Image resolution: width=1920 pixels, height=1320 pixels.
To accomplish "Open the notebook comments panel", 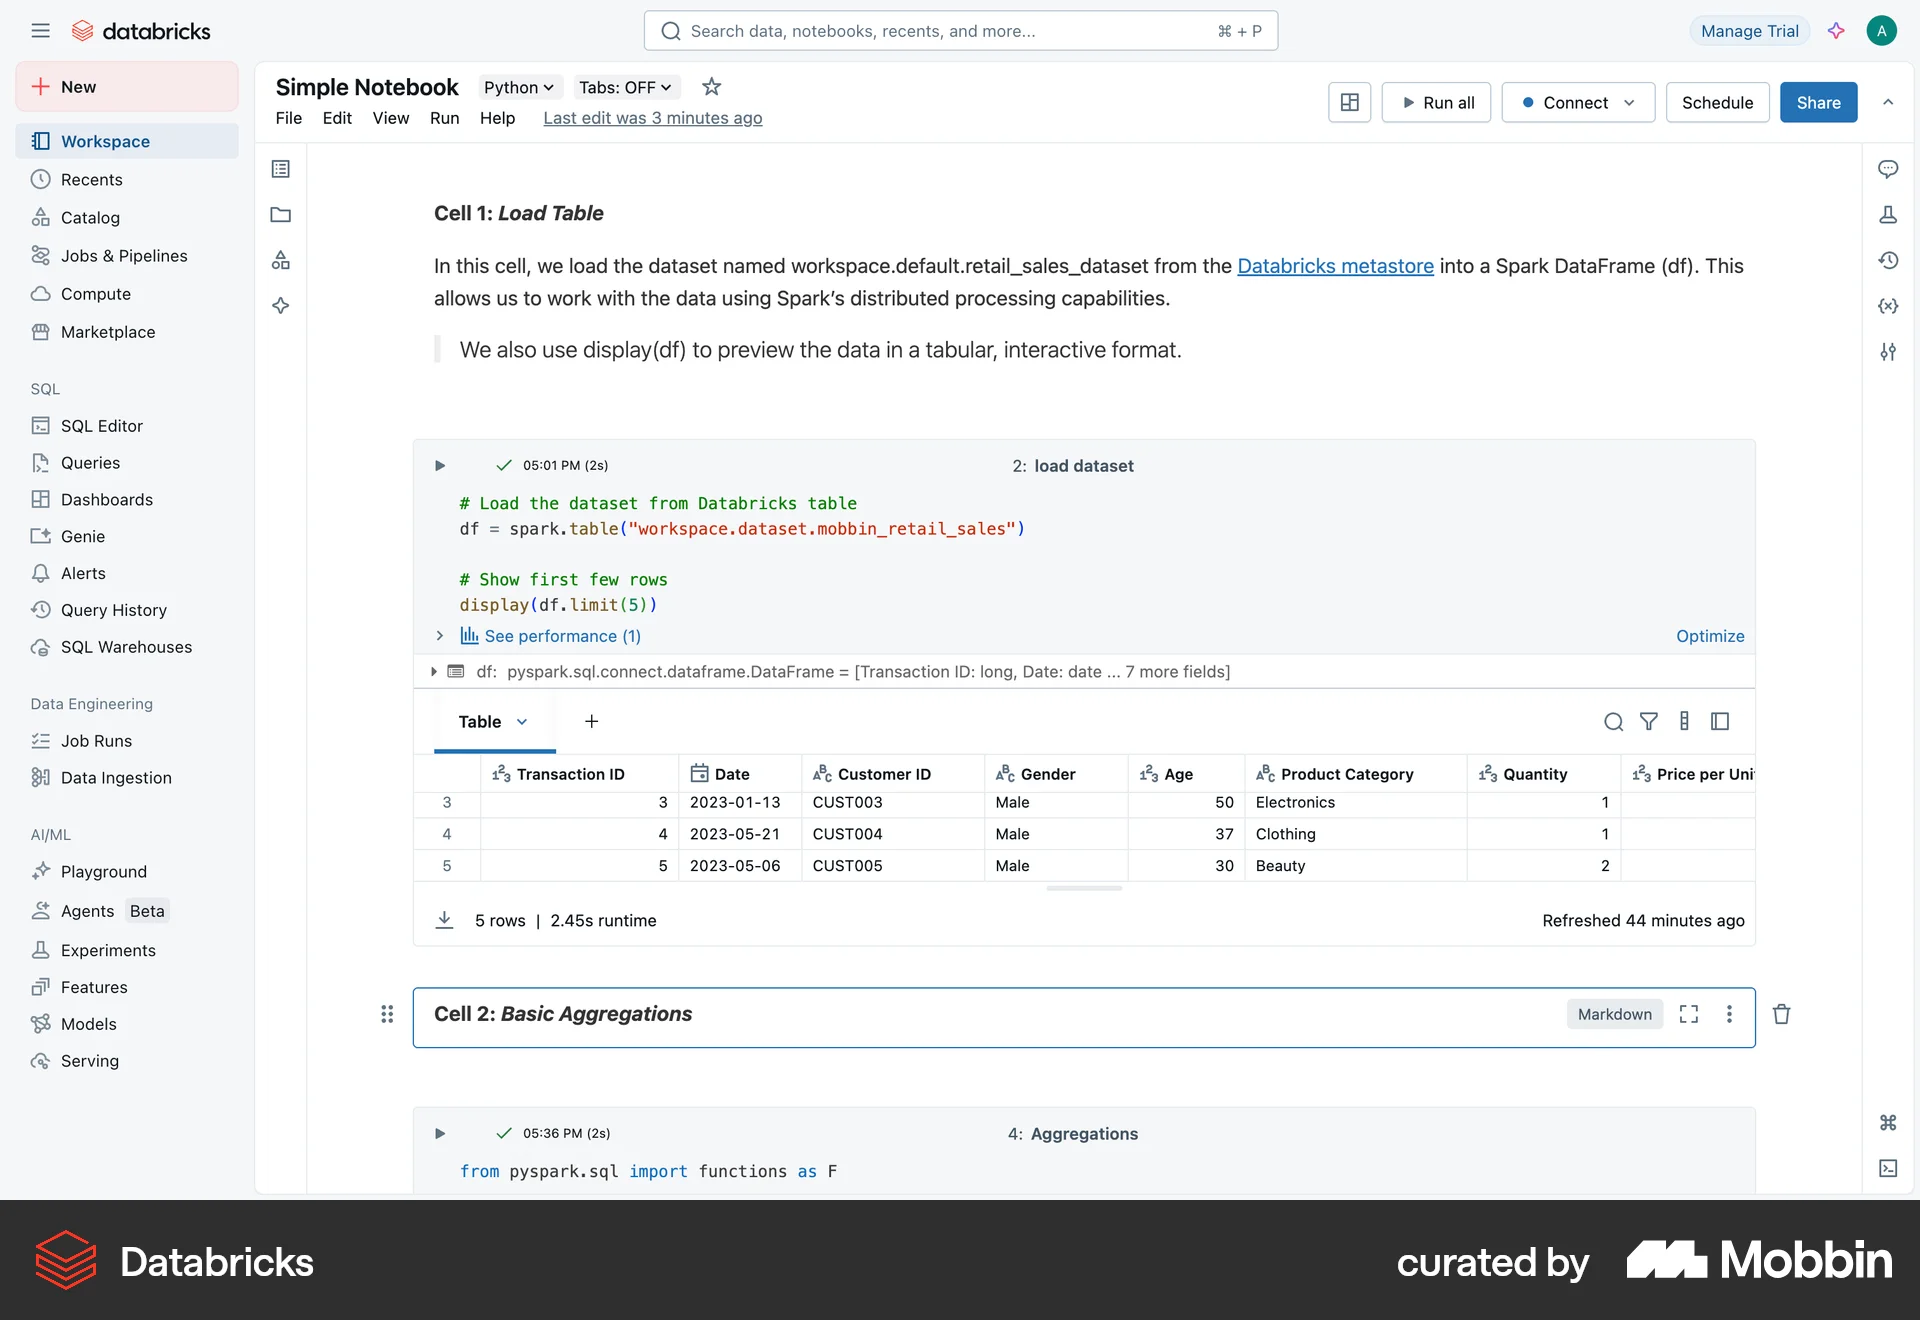I will click(x=1889, y=169).
